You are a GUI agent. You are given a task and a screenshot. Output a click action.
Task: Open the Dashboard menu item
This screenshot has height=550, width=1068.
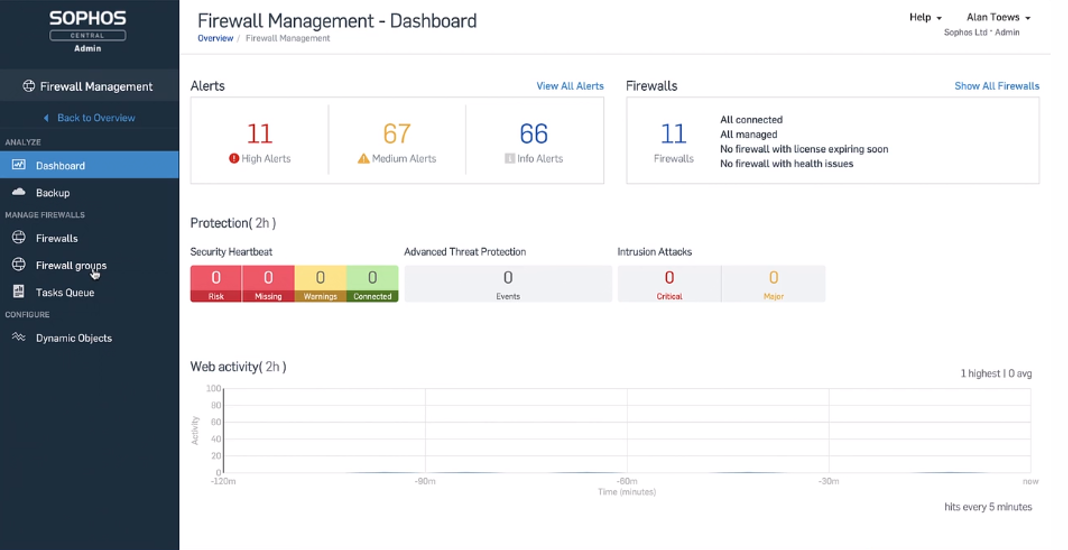tap(89, 165)
